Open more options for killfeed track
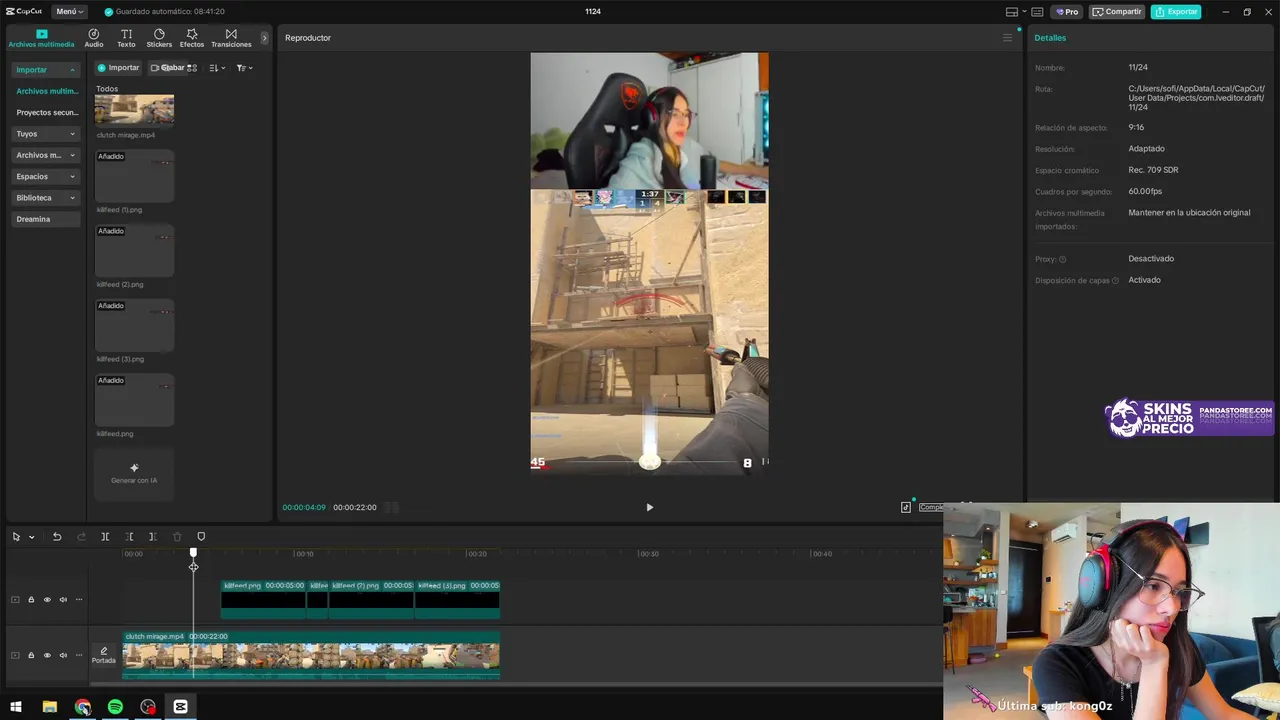Image resolution: width=1280 pixels, height=720 pixels. coord(79,600)
